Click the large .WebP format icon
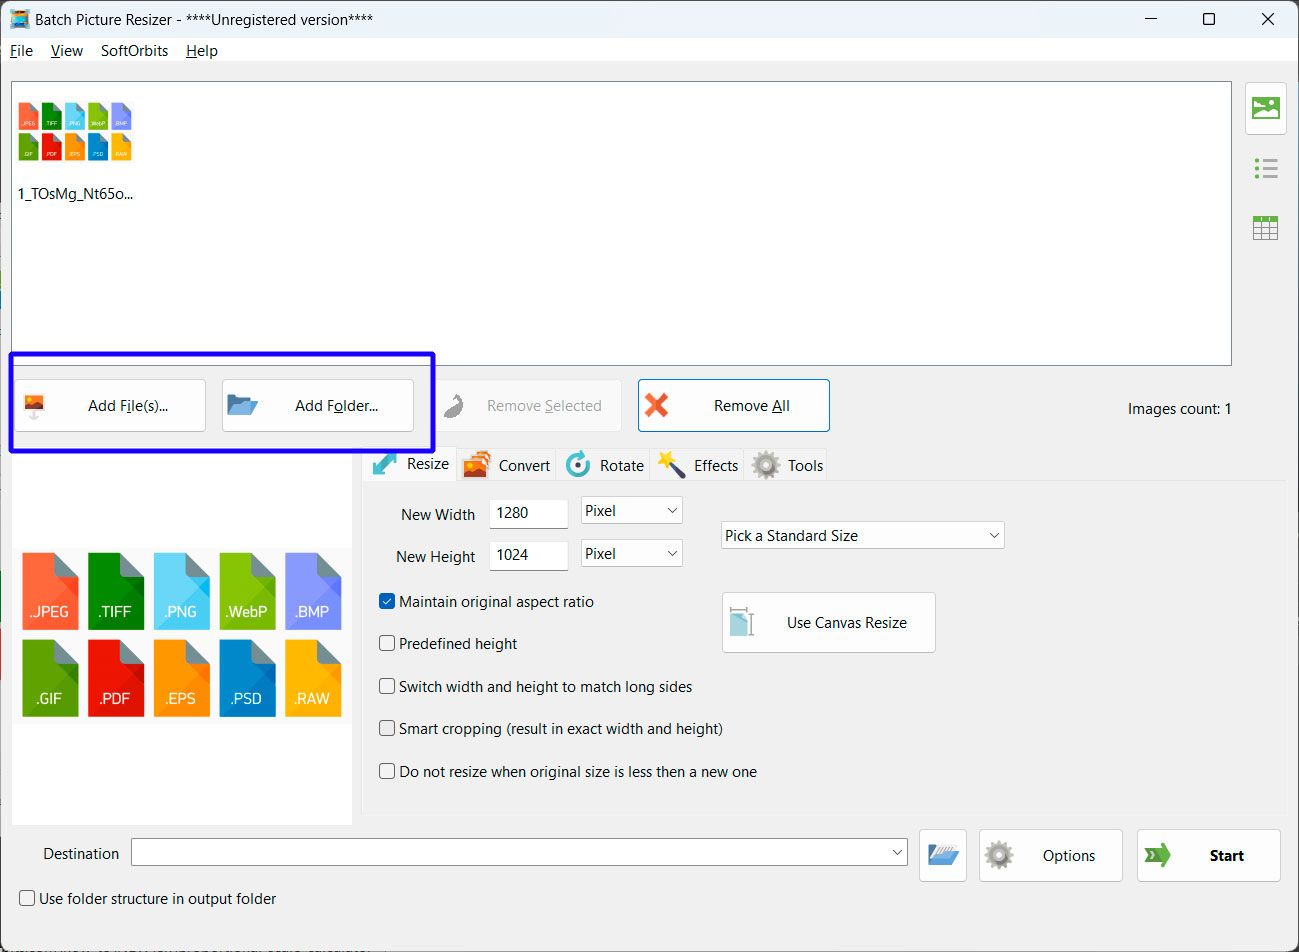The image size is (1299, 952). coord(247,591)
